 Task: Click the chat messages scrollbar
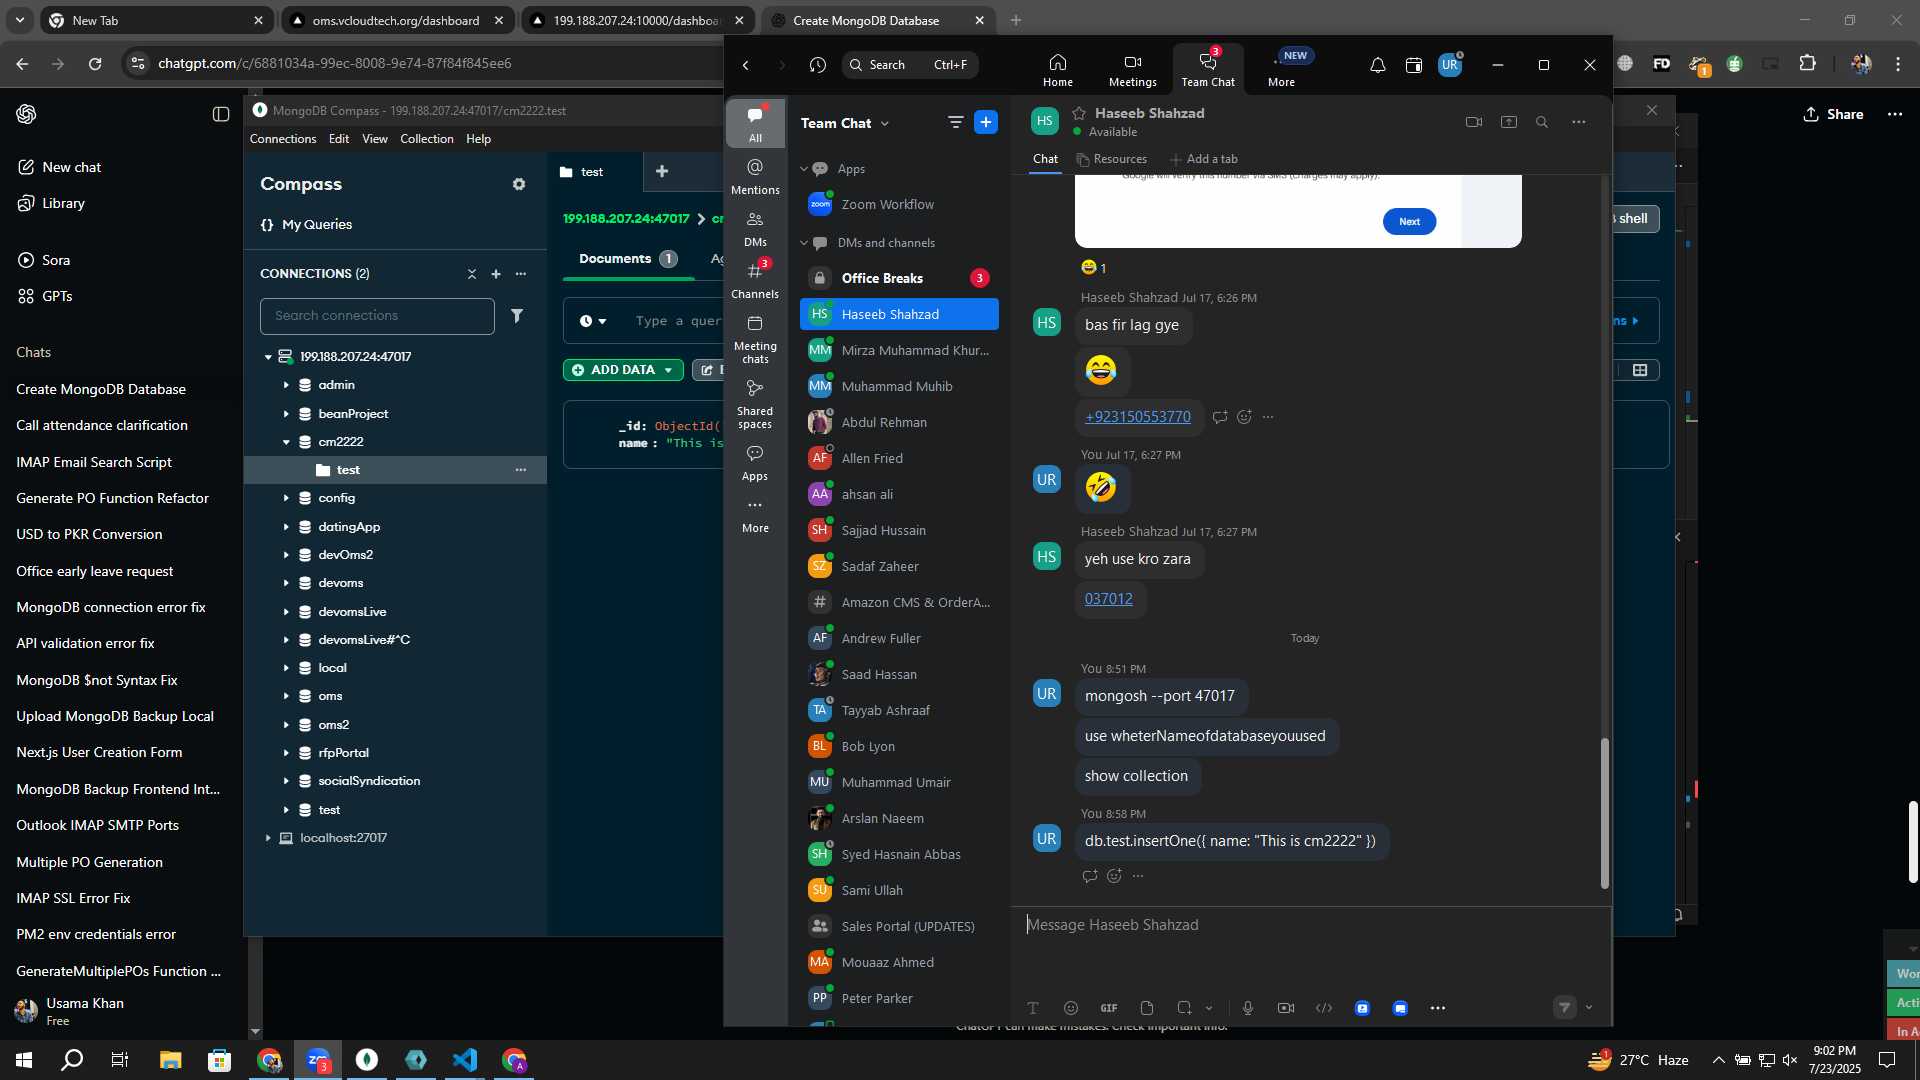point(1604,813)
